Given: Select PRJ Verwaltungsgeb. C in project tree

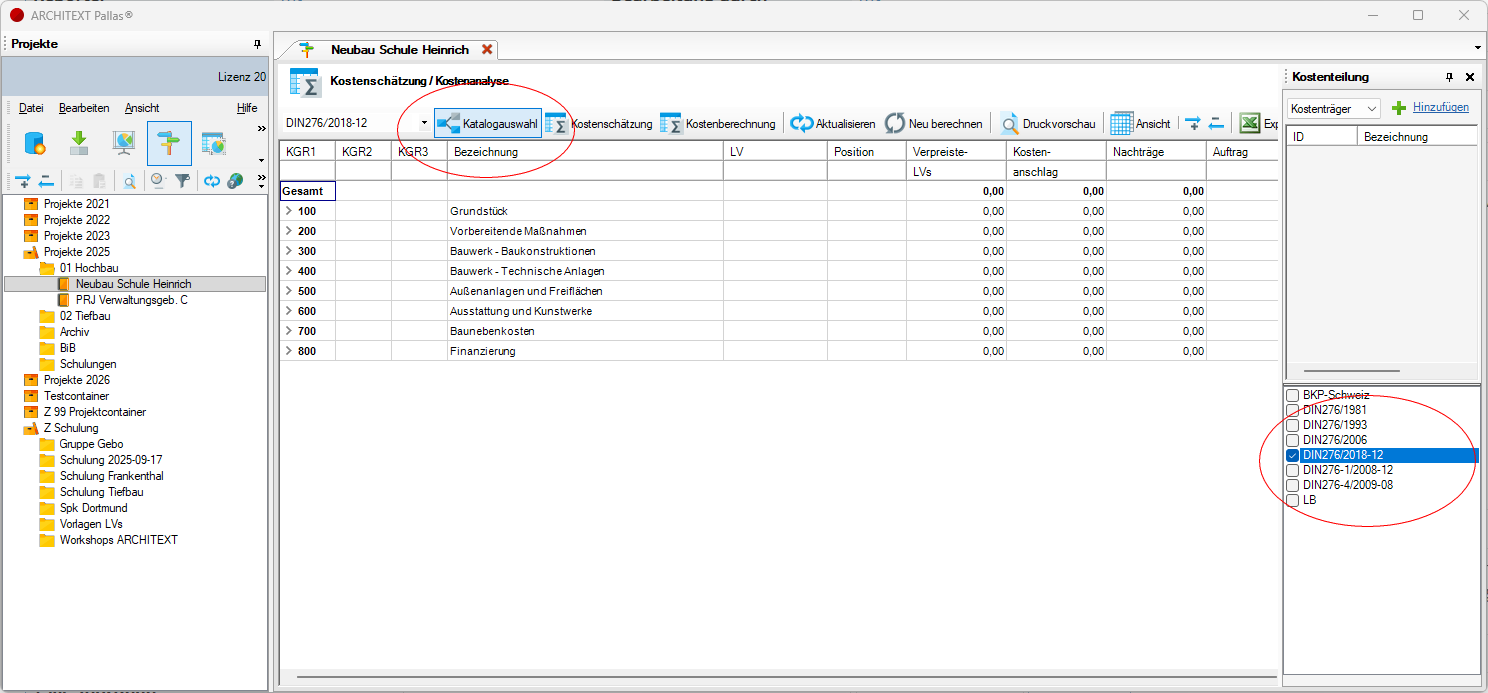Looking at the screenshot, I should click(132, 300).
